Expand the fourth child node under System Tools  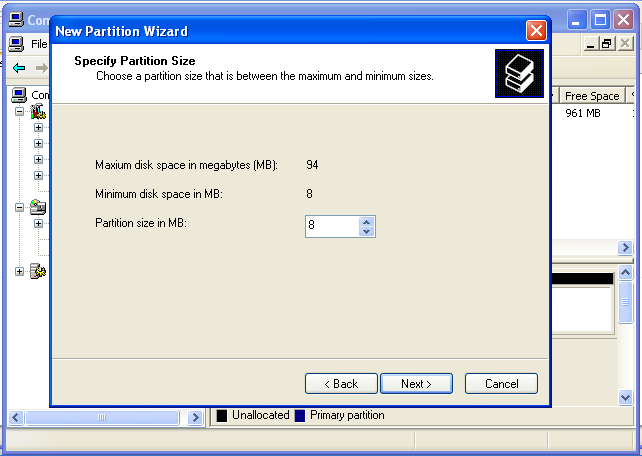pos(38,175)
